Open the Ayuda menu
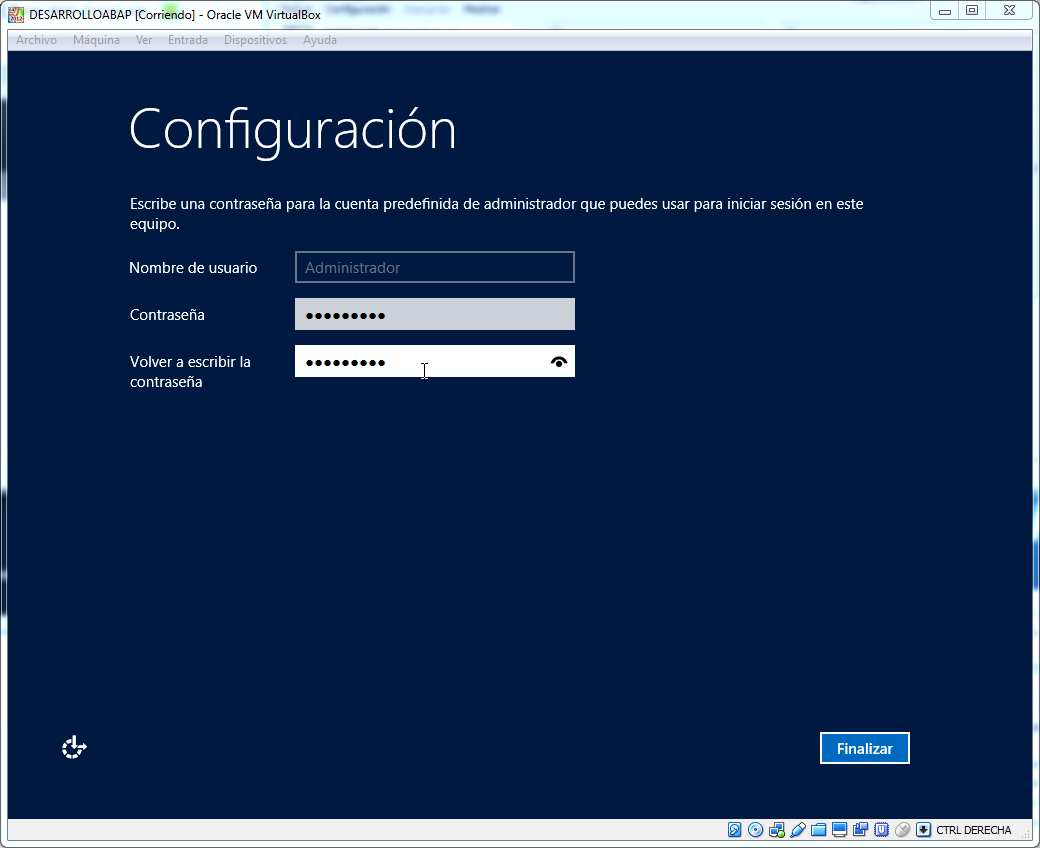Screen dimensions: 1040x848 point(320,40)
